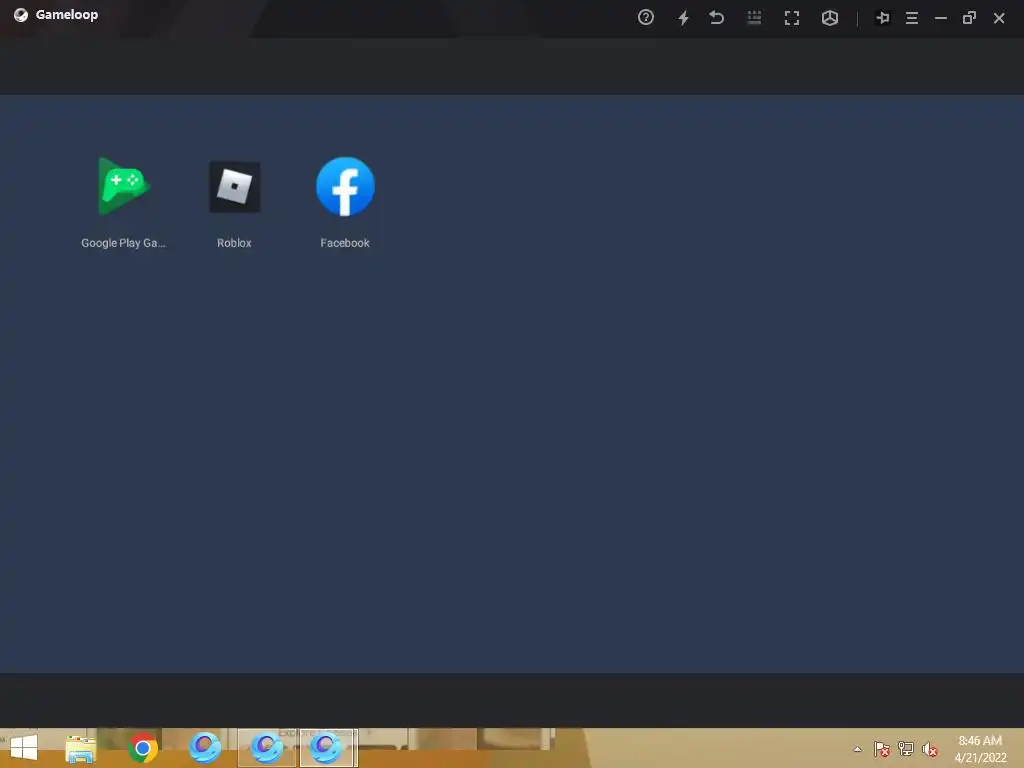Open the keyboard mapping icon
This screenshot has height=768, width=1024.
pos(754,18)
